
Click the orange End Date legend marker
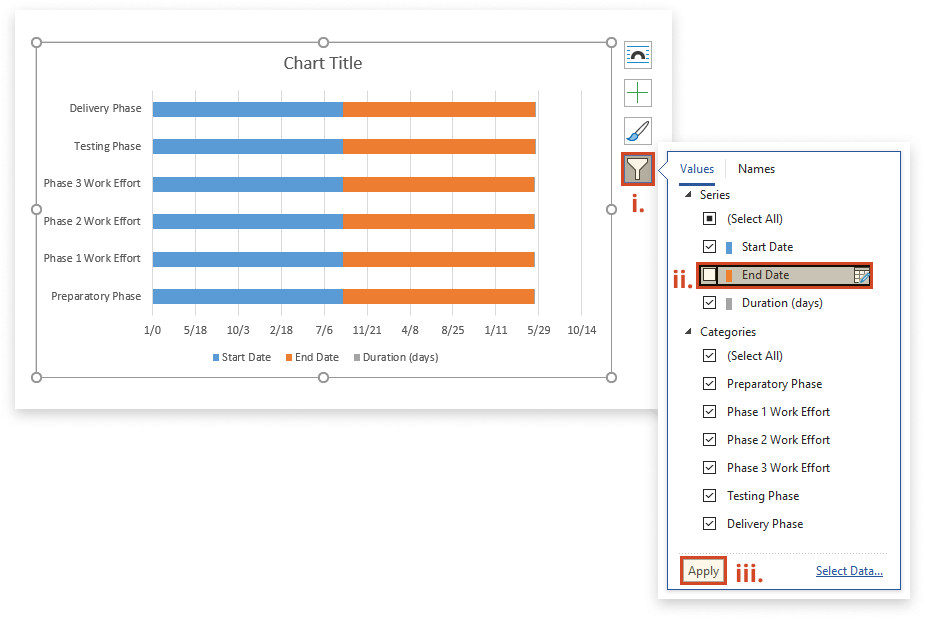289,357
